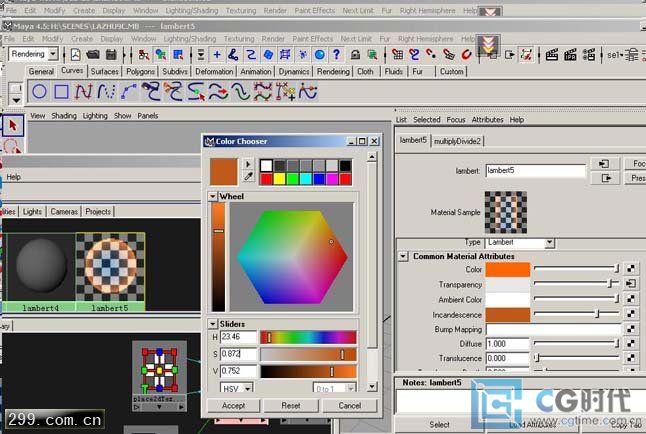This screenshot has width=646, height=434.
Task: Click the connection icon beside Transparency
Action: tap(630, 284)
